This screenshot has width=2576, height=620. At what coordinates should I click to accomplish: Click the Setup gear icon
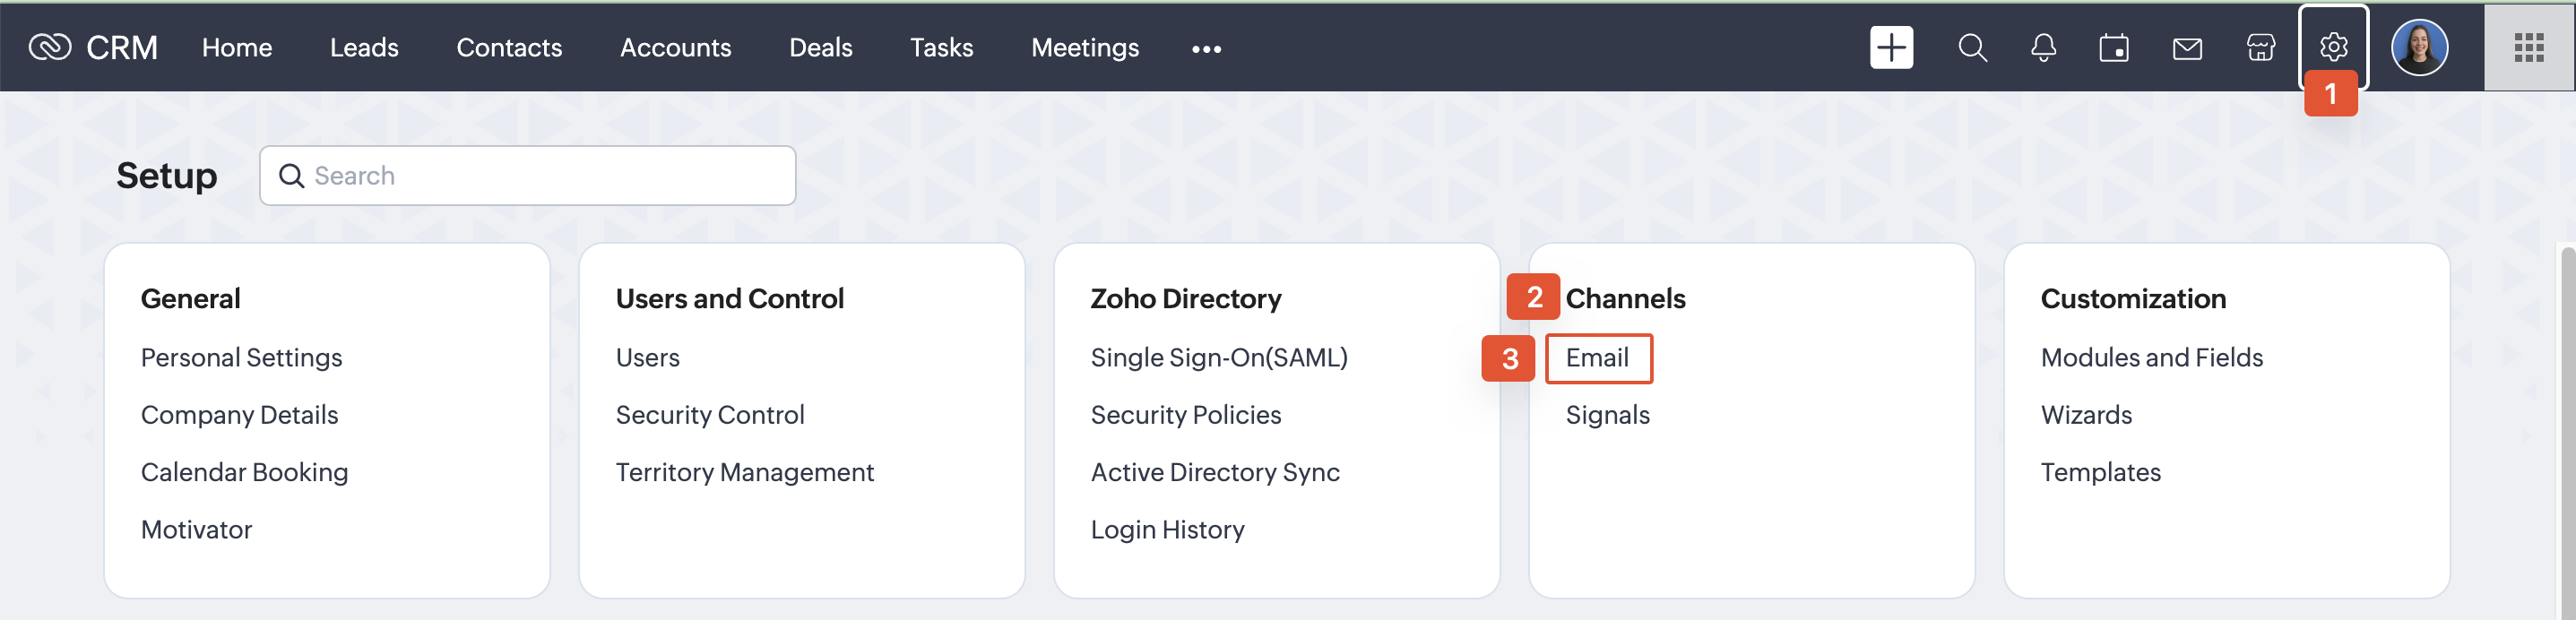point(2333,46)
